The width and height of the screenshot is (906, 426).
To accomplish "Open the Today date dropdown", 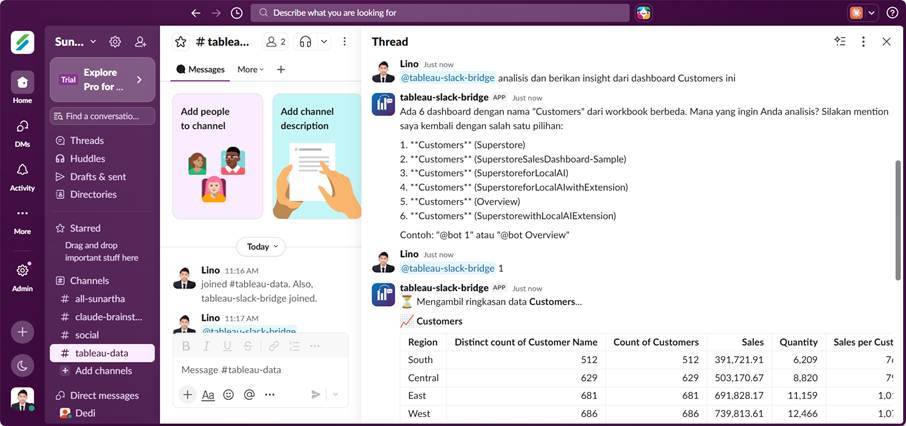I will pos(261,247).
